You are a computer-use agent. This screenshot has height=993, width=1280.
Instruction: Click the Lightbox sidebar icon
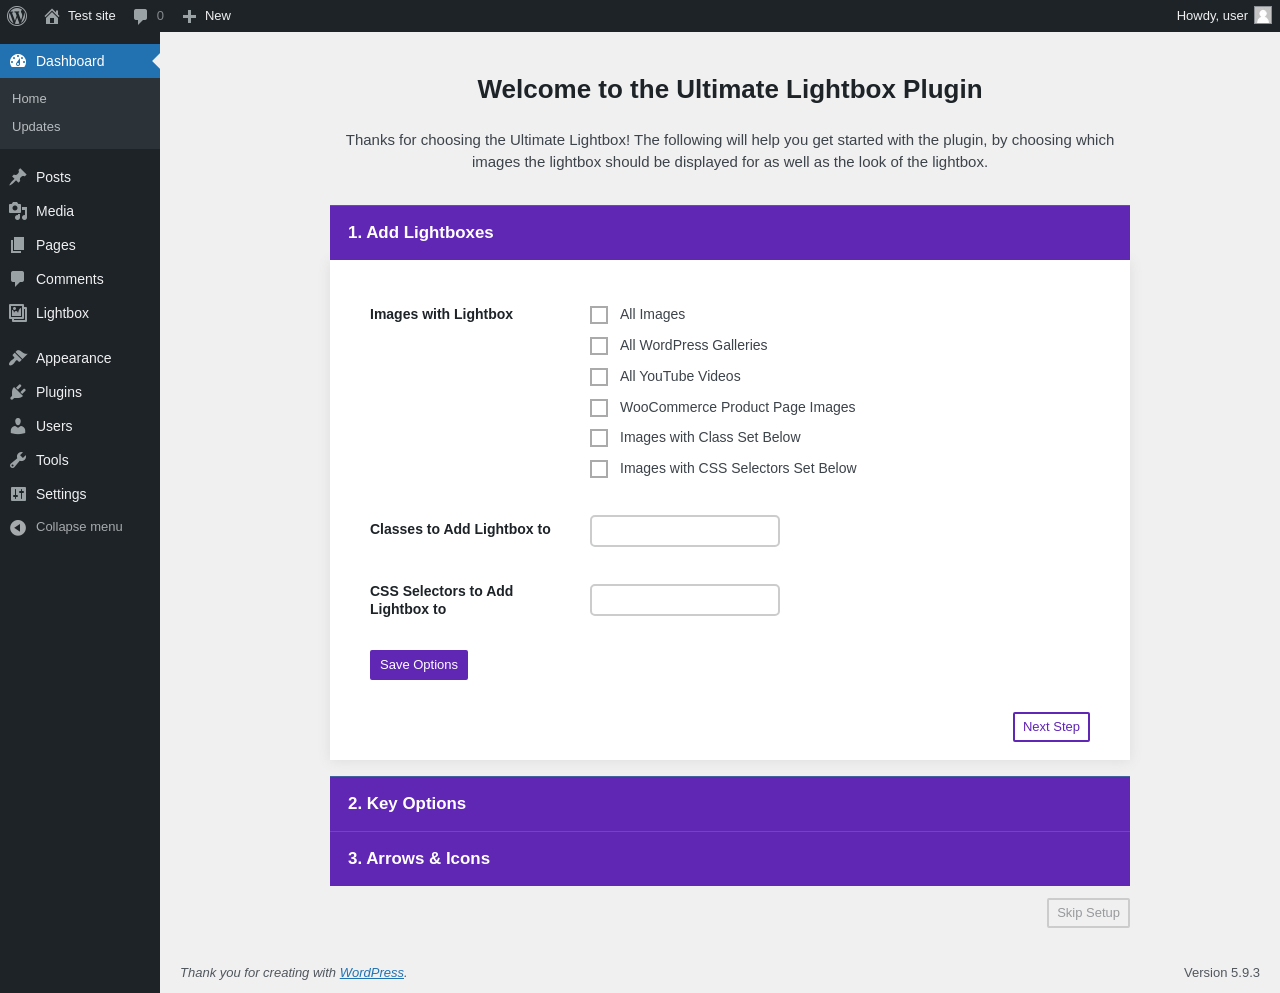coord(18,313)
